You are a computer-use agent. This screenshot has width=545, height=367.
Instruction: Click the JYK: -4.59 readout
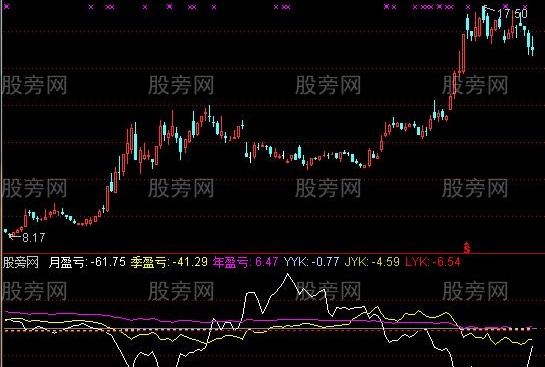click(372, 262)
